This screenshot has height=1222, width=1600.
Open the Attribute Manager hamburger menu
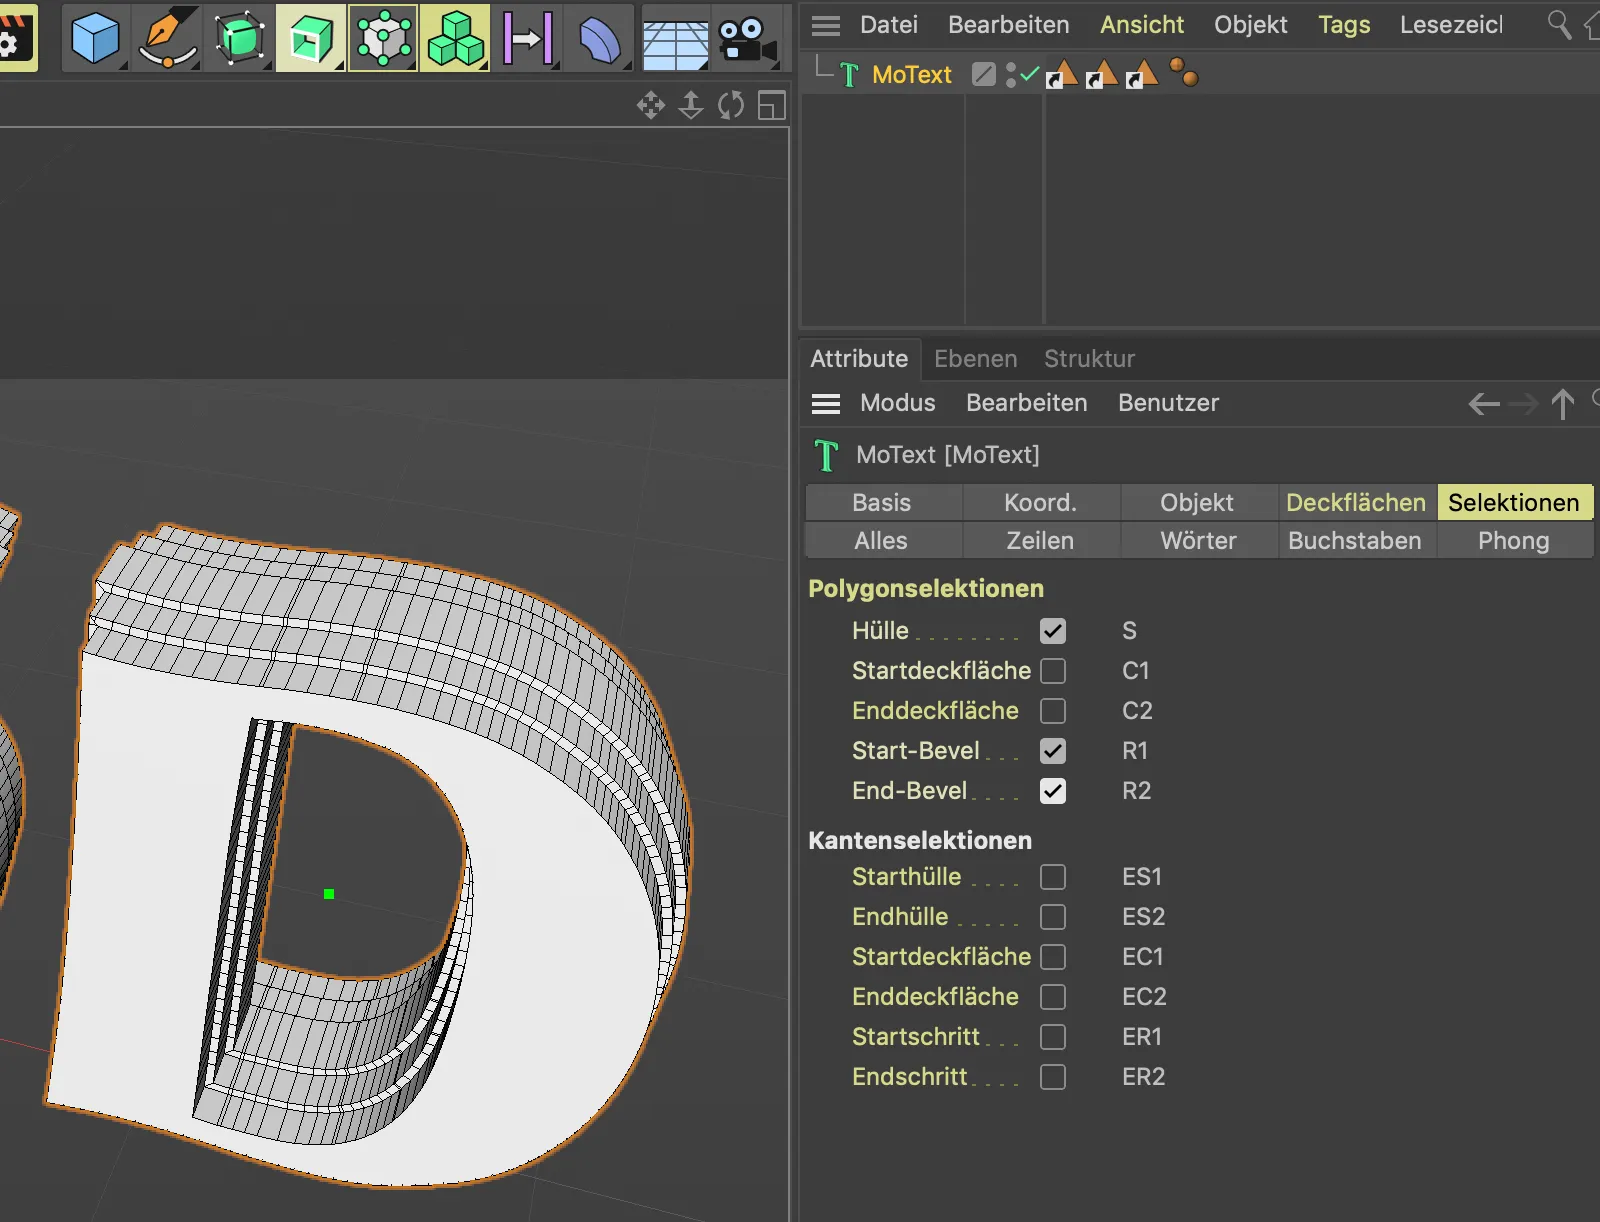pos(825,403)
